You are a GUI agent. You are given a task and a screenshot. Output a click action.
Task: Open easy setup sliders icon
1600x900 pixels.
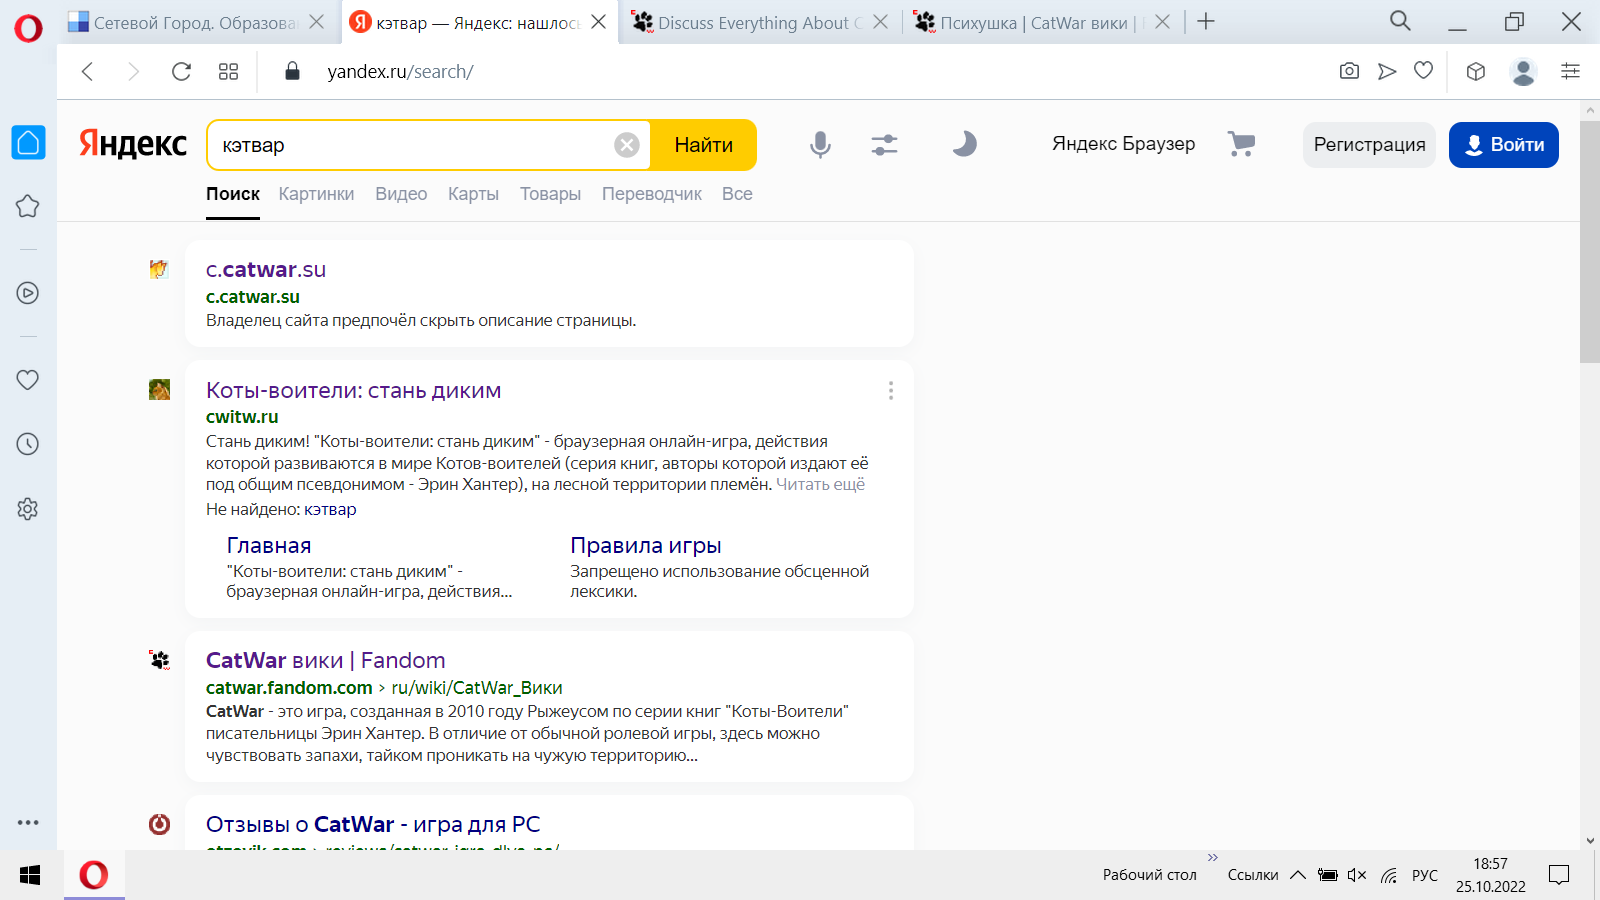pyautogui.click(x=1570, y=71)
